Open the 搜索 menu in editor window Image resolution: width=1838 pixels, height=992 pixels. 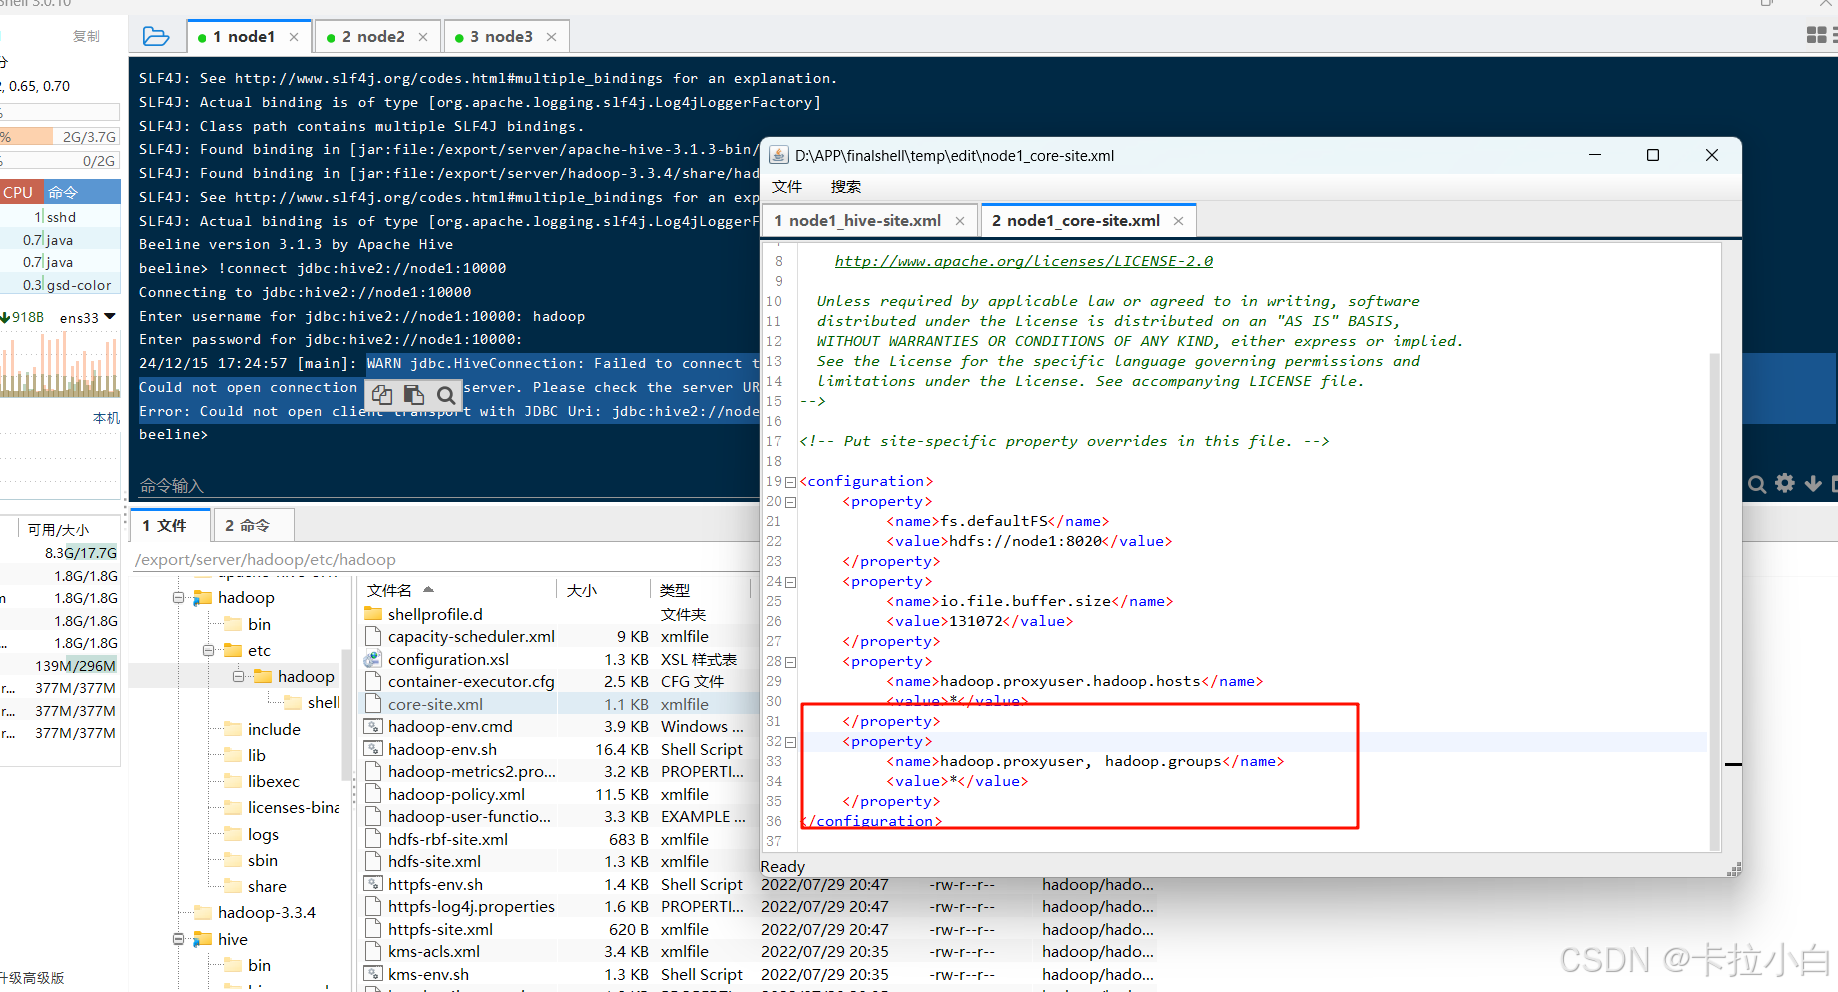[x=846, y=187]
